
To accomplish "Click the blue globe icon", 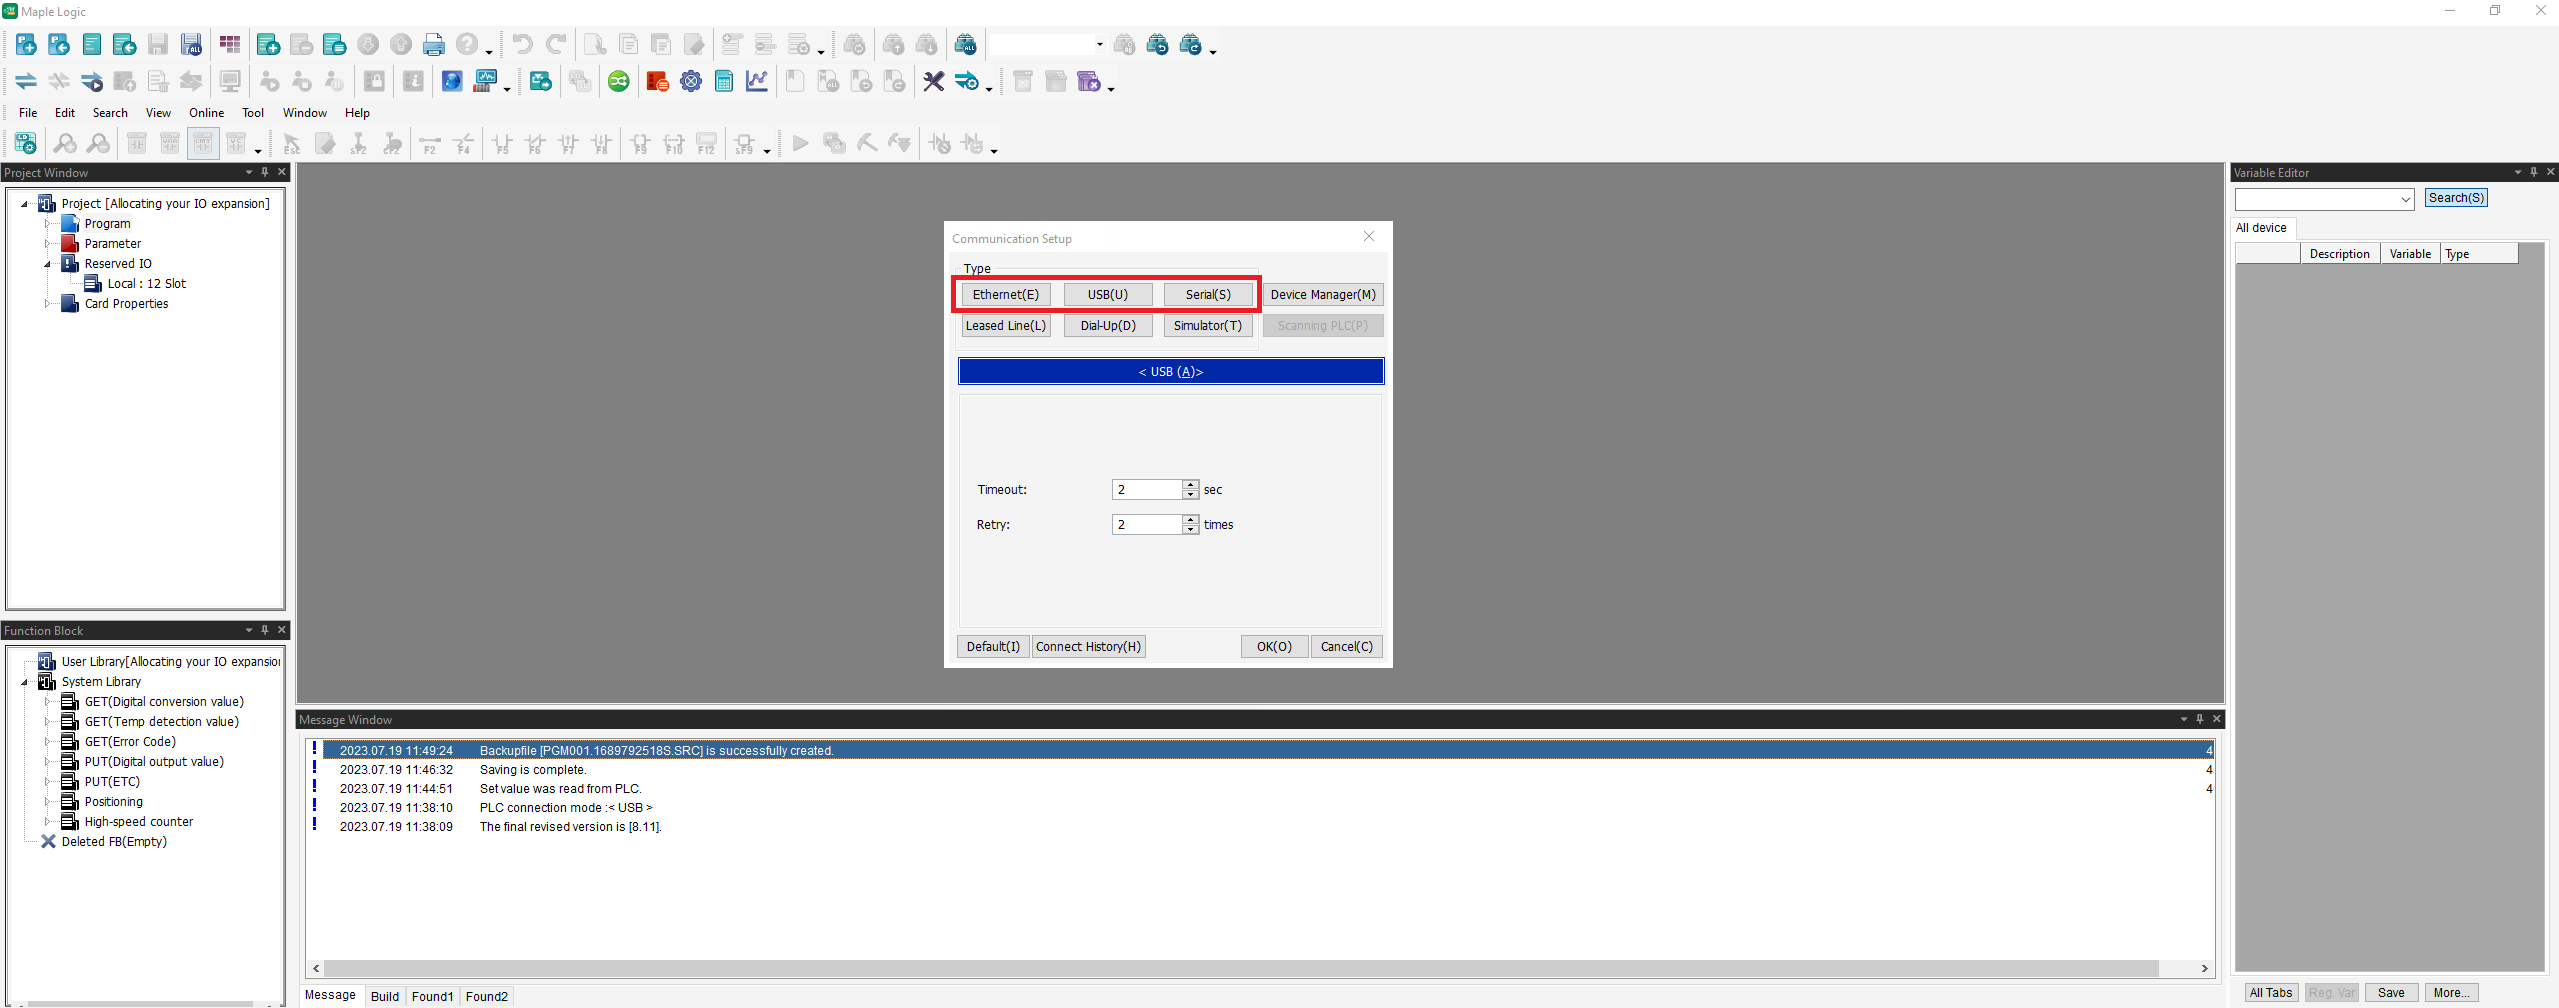I will pyautogui.click(x=452, y=82).
